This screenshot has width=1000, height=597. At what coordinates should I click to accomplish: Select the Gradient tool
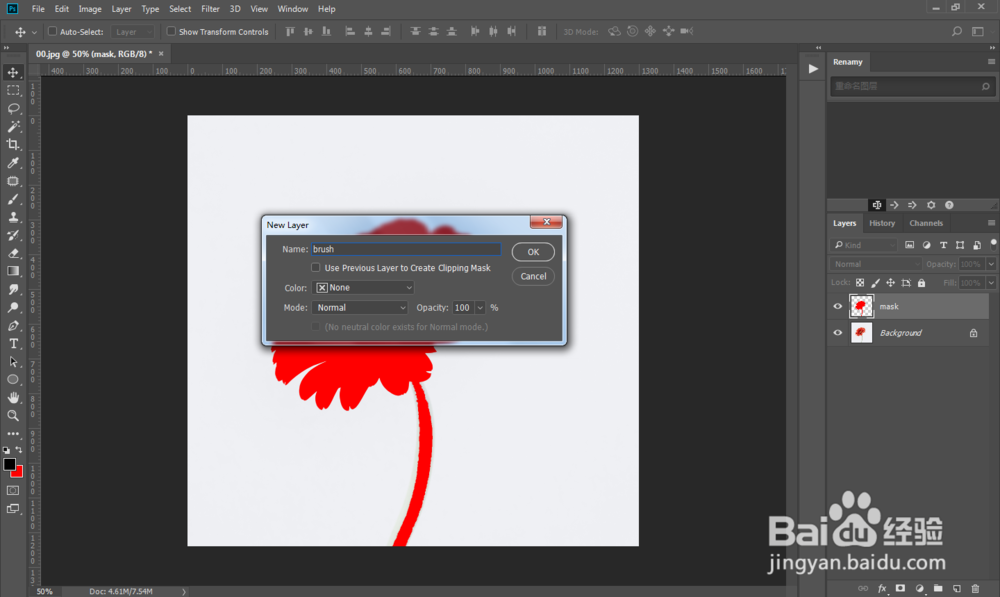pyautogui.click(x=13, y=271)
